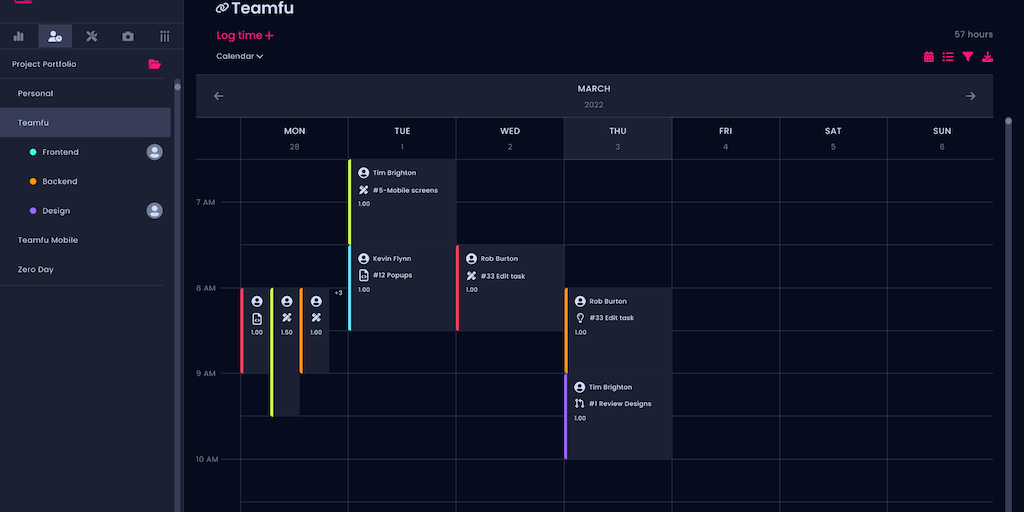
Task: Click the Log time button
Action: 245,36
